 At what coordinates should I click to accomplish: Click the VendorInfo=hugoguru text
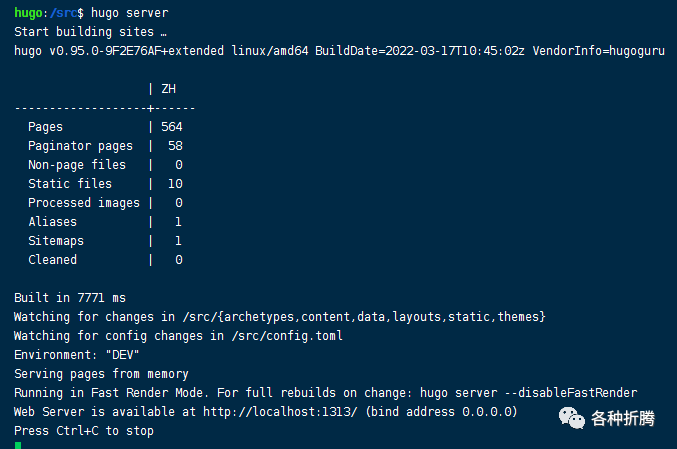597,50
